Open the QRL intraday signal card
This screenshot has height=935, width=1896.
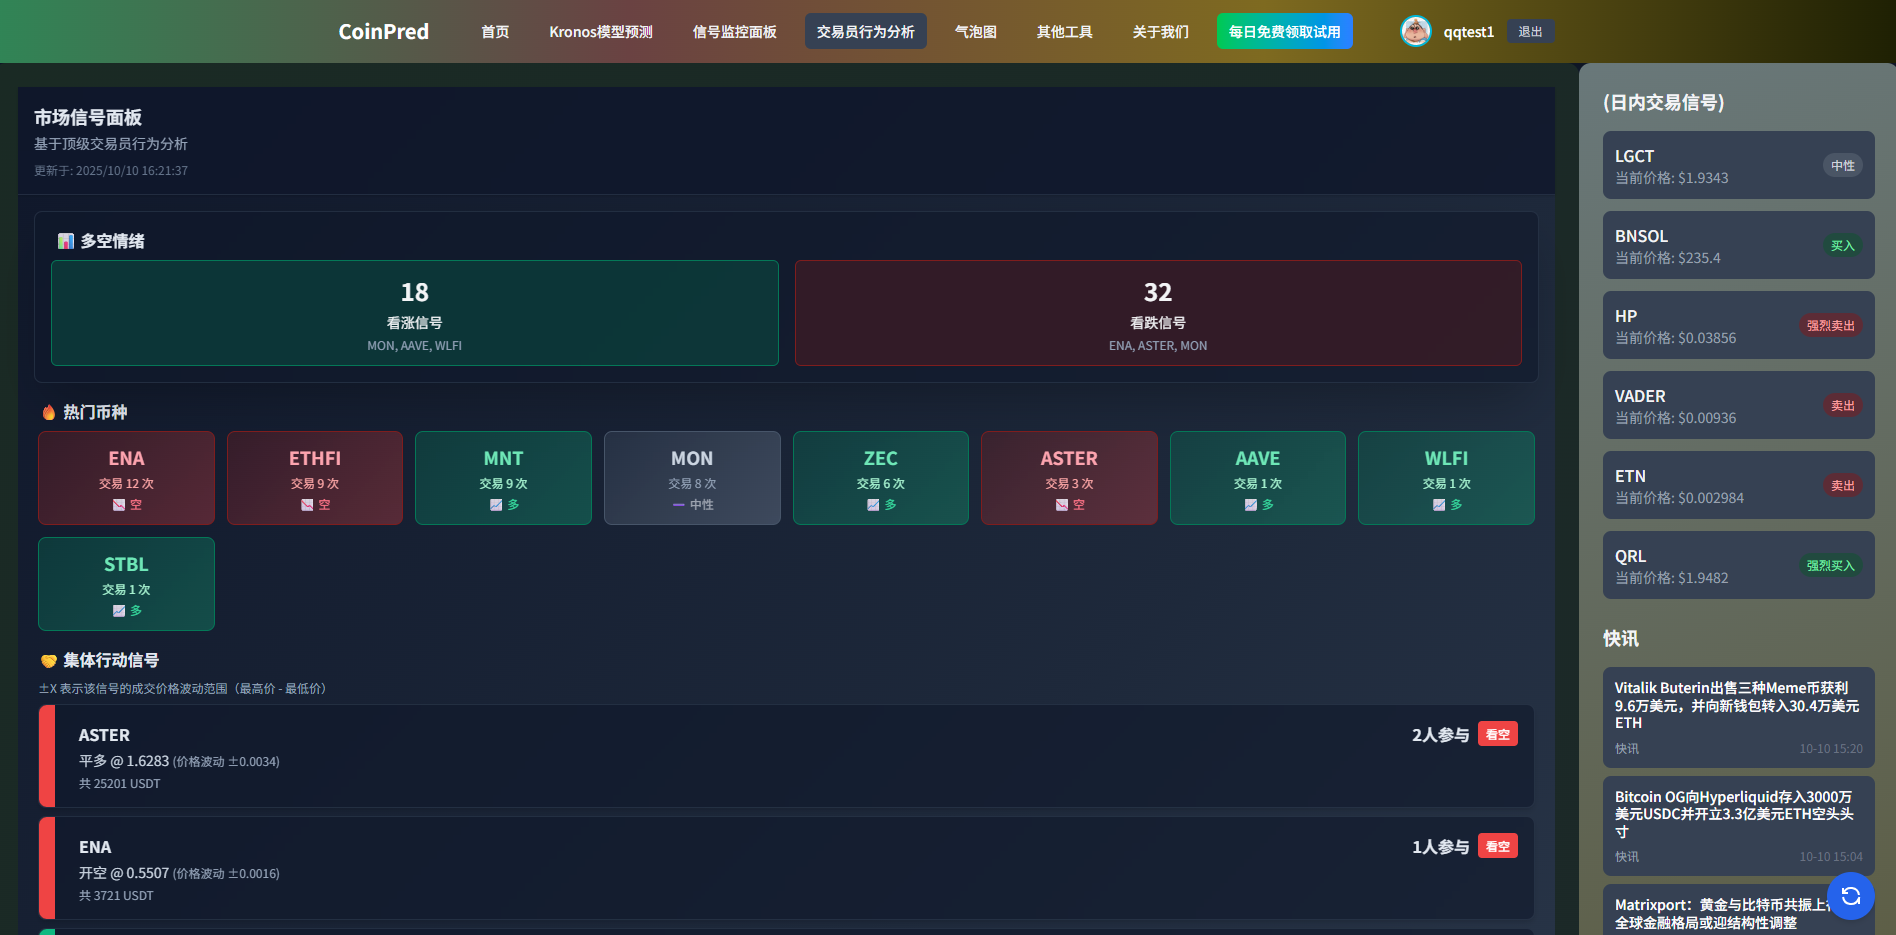click(x=1738, y=566)
